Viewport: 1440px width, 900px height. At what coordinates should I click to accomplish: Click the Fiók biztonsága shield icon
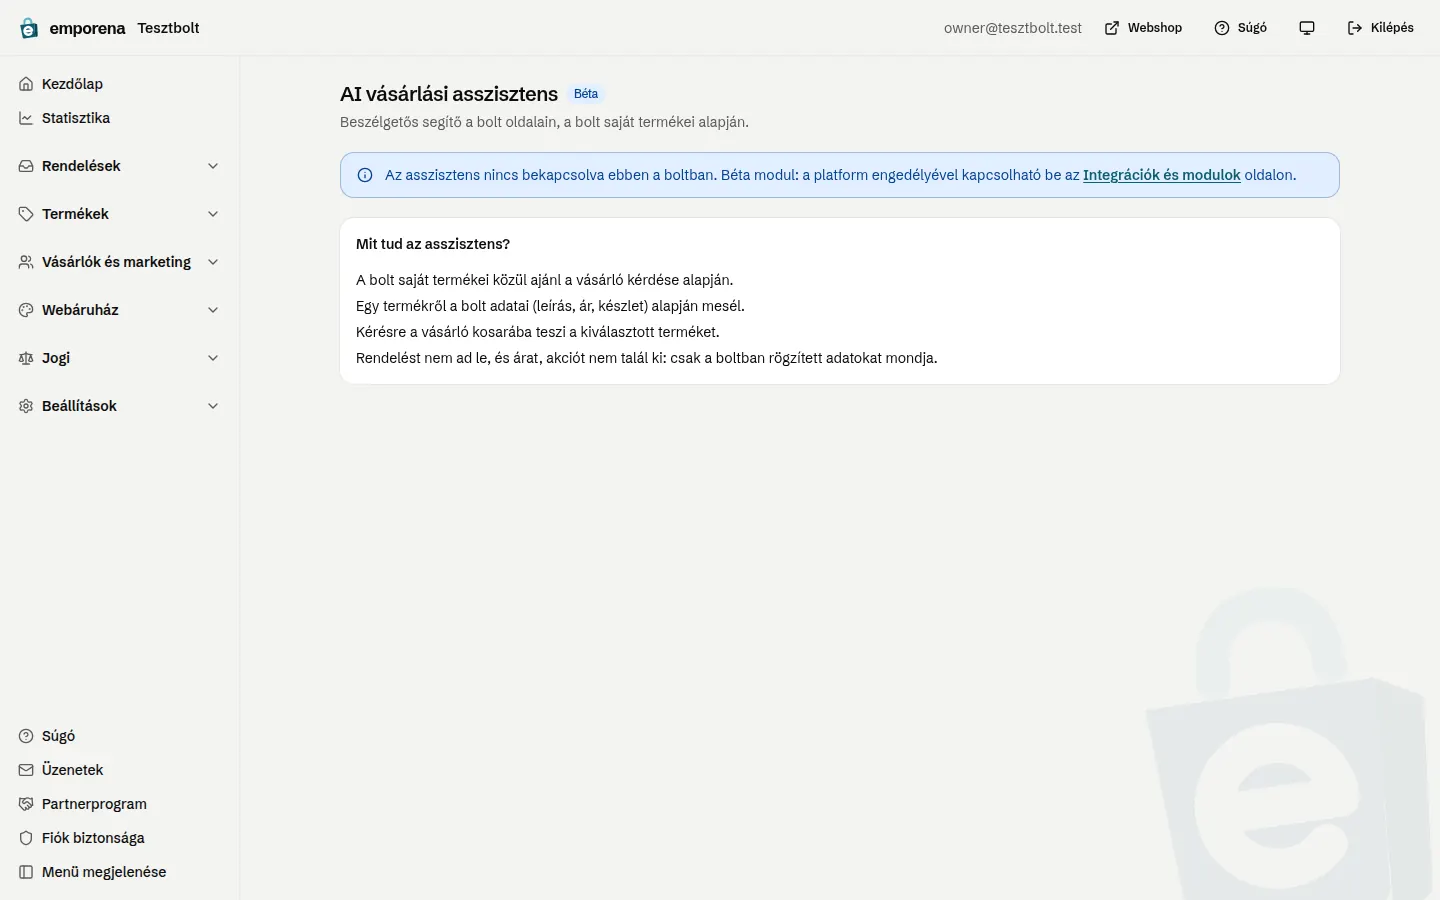[26, 838]
